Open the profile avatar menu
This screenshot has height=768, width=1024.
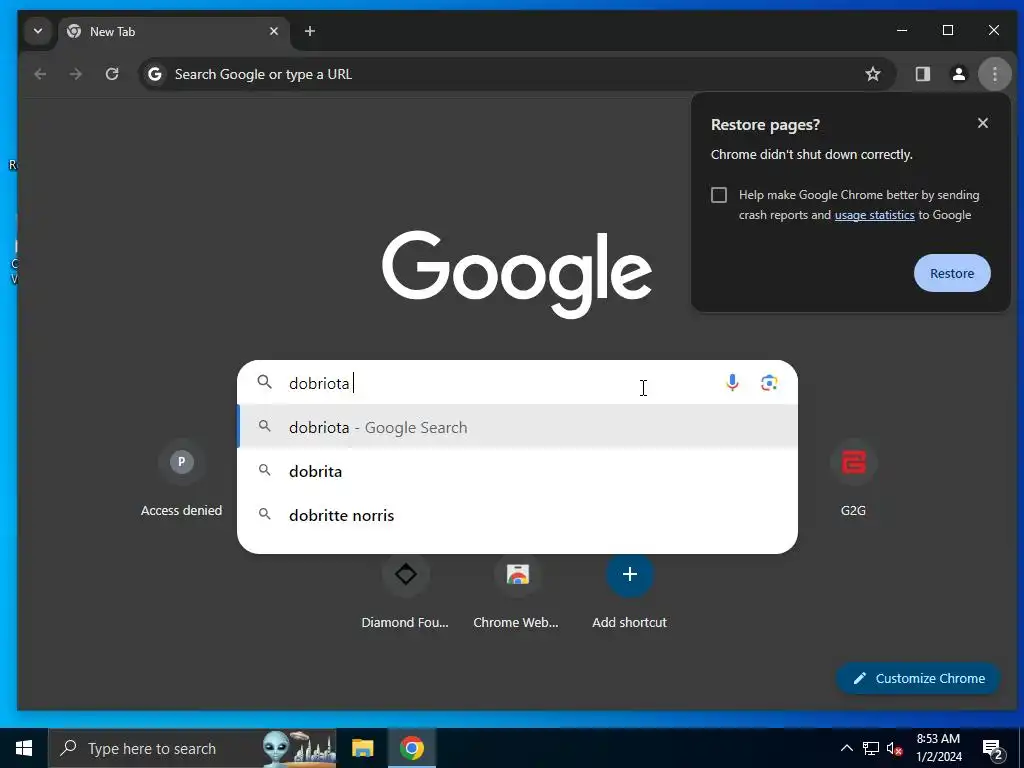click(959, 74)
